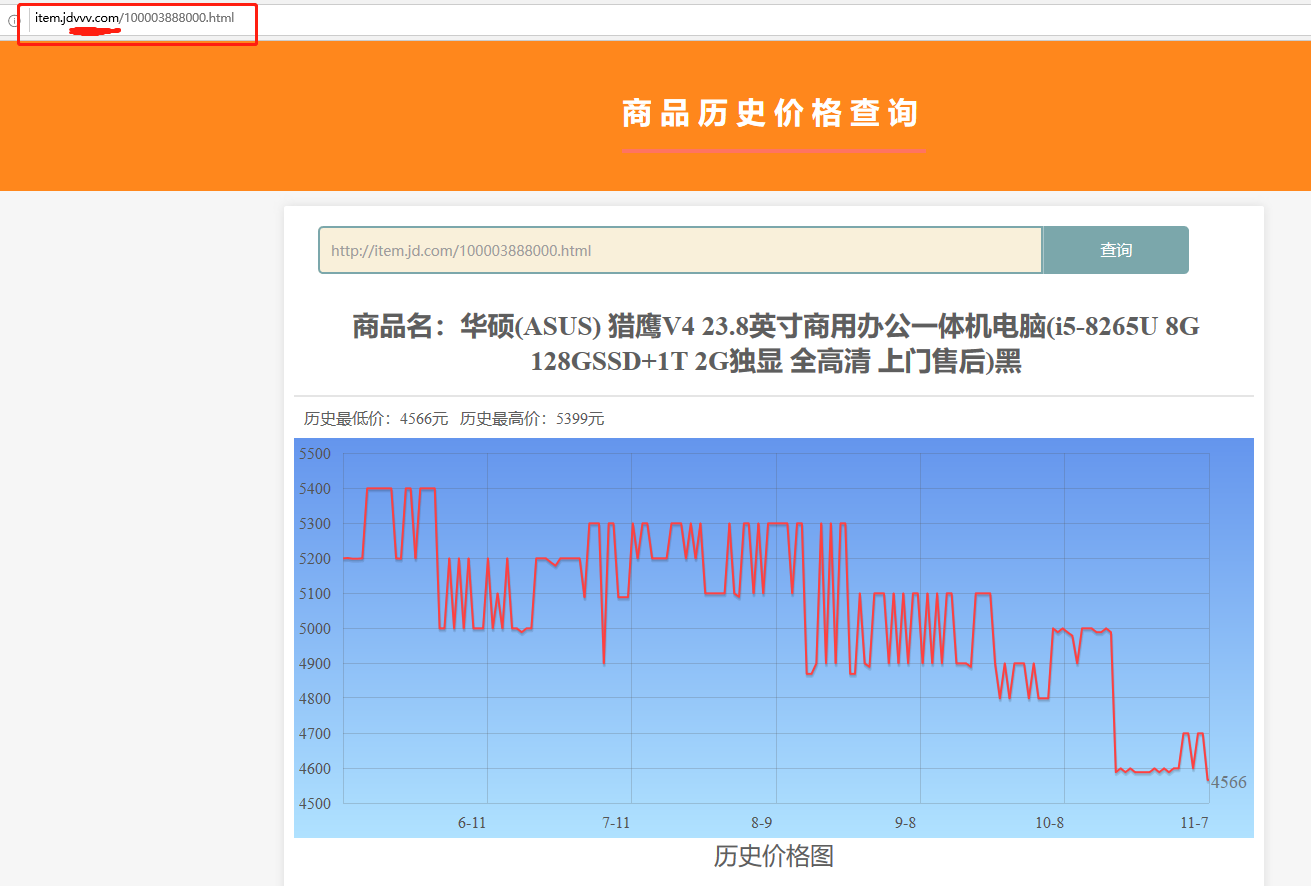Screen dimensions: 1311x886
Task: Click the 8-9 date label on chart axis
Action: click(x=761, y=823)
